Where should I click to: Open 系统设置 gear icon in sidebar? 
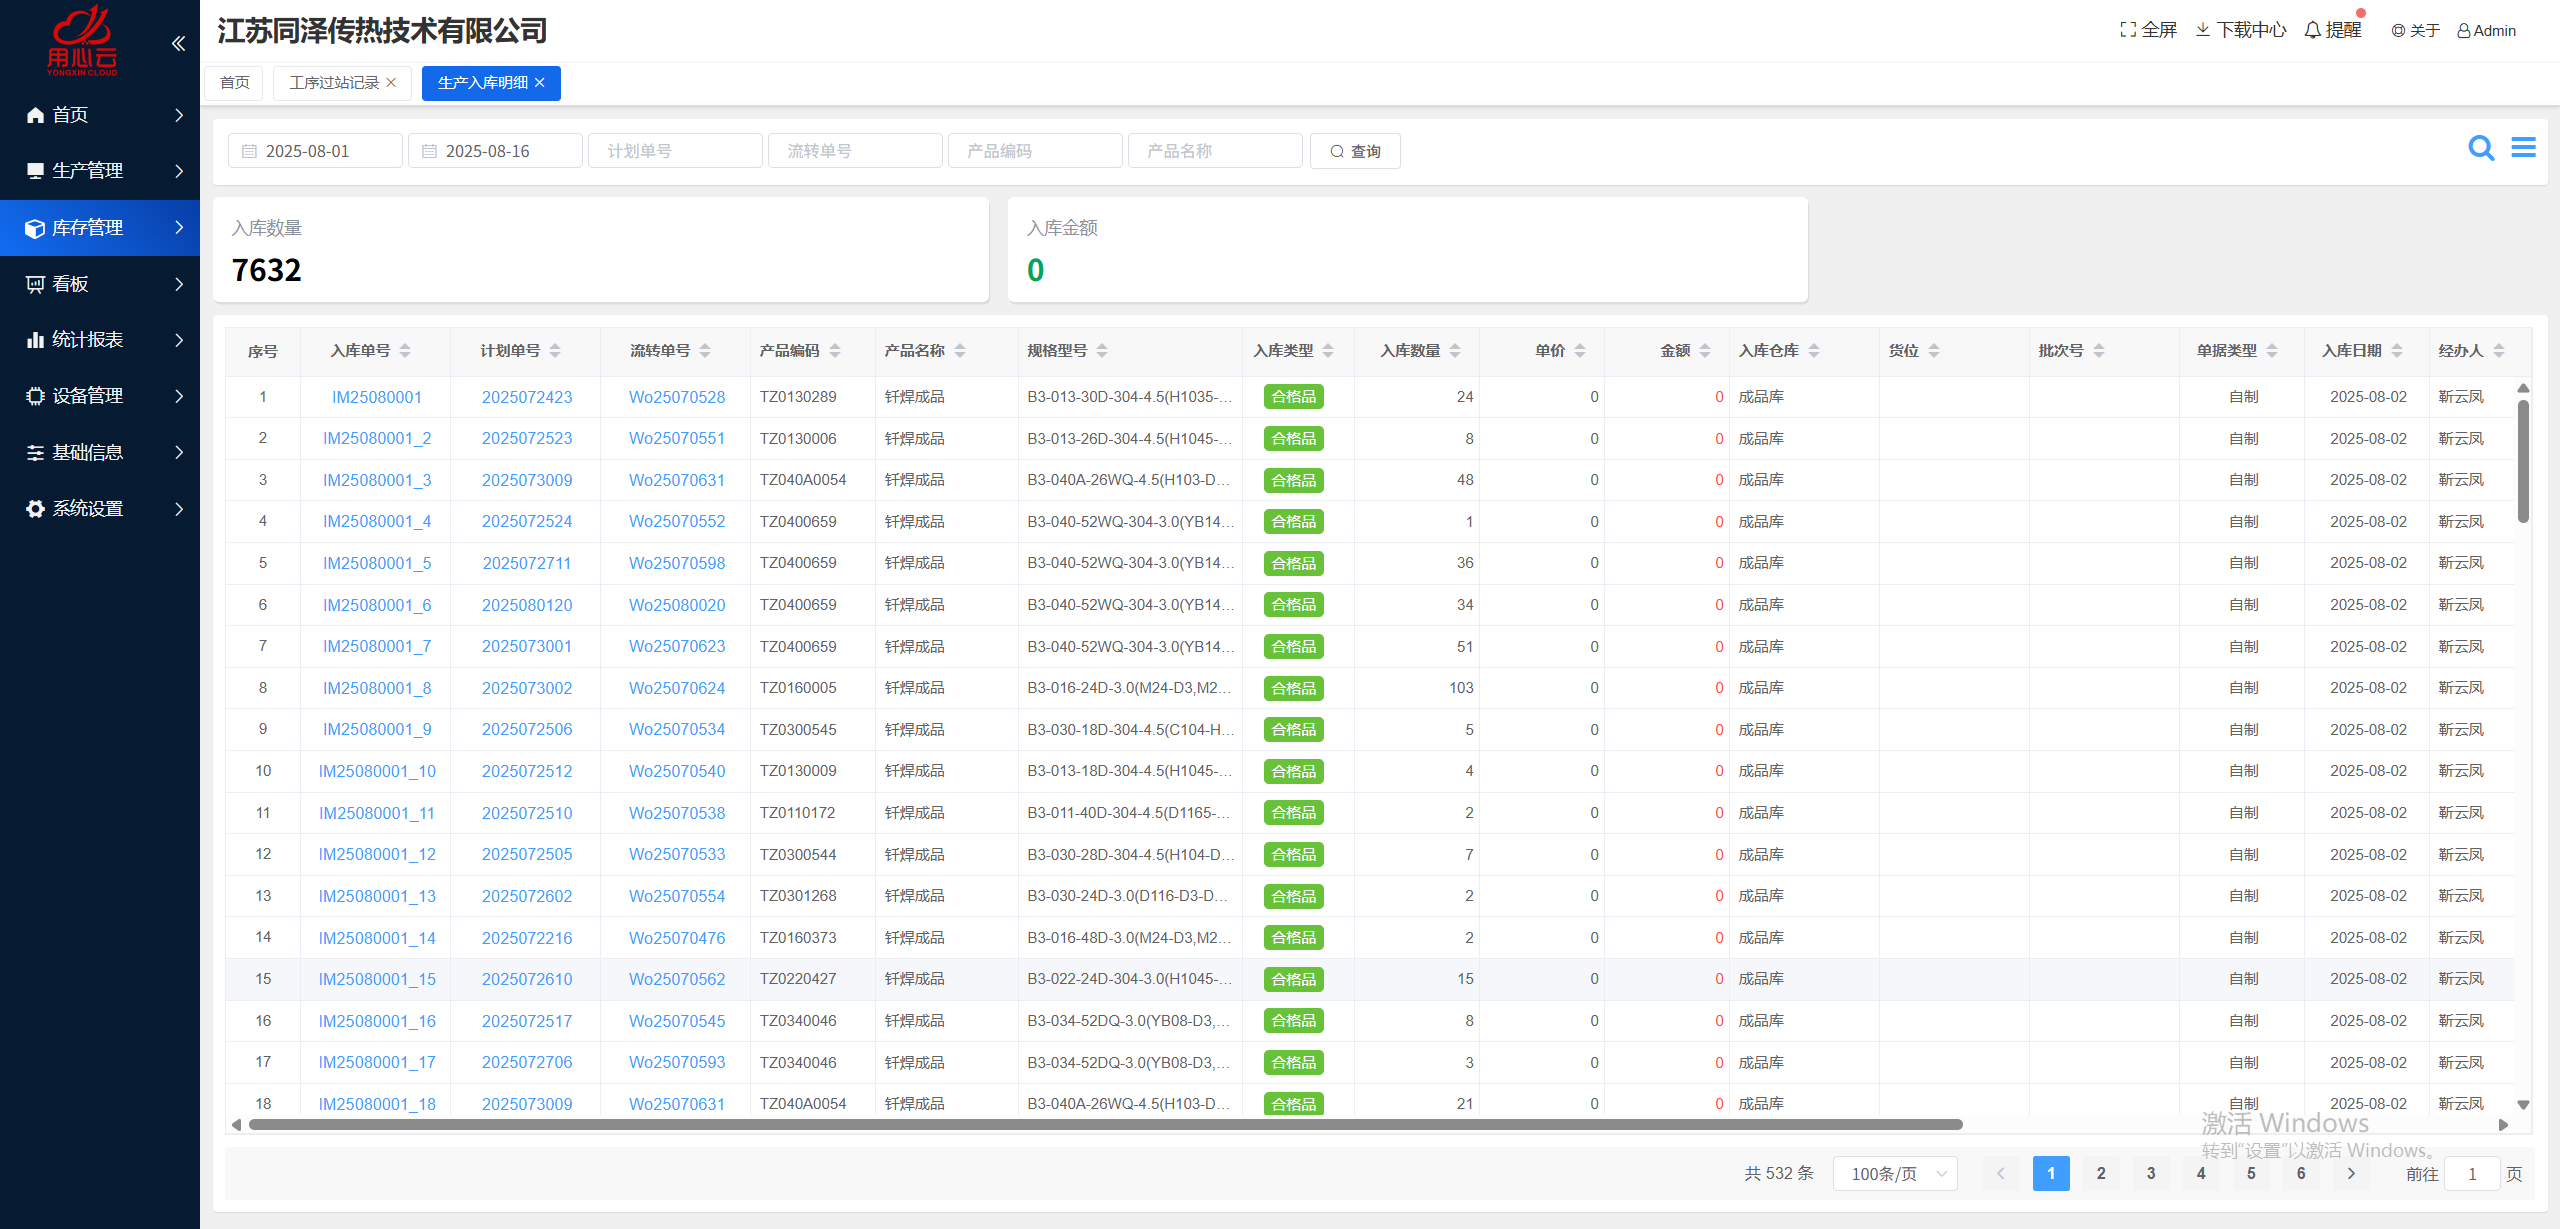(x=35, y=509)
